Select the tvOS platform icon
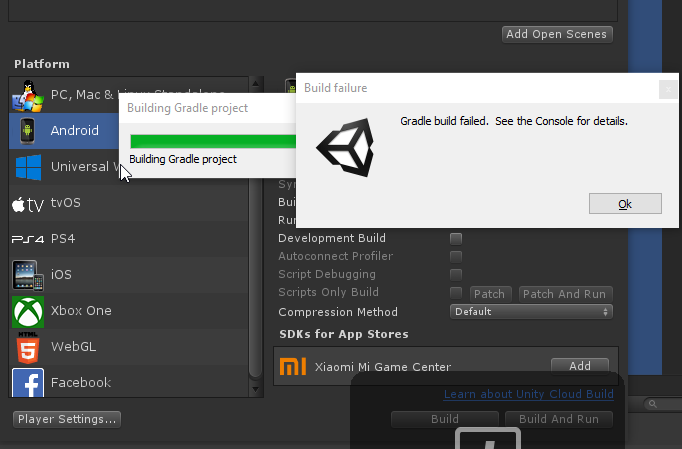Image resolution: width=682 pixels, height=449 pixels. click(x=28, y=204)
